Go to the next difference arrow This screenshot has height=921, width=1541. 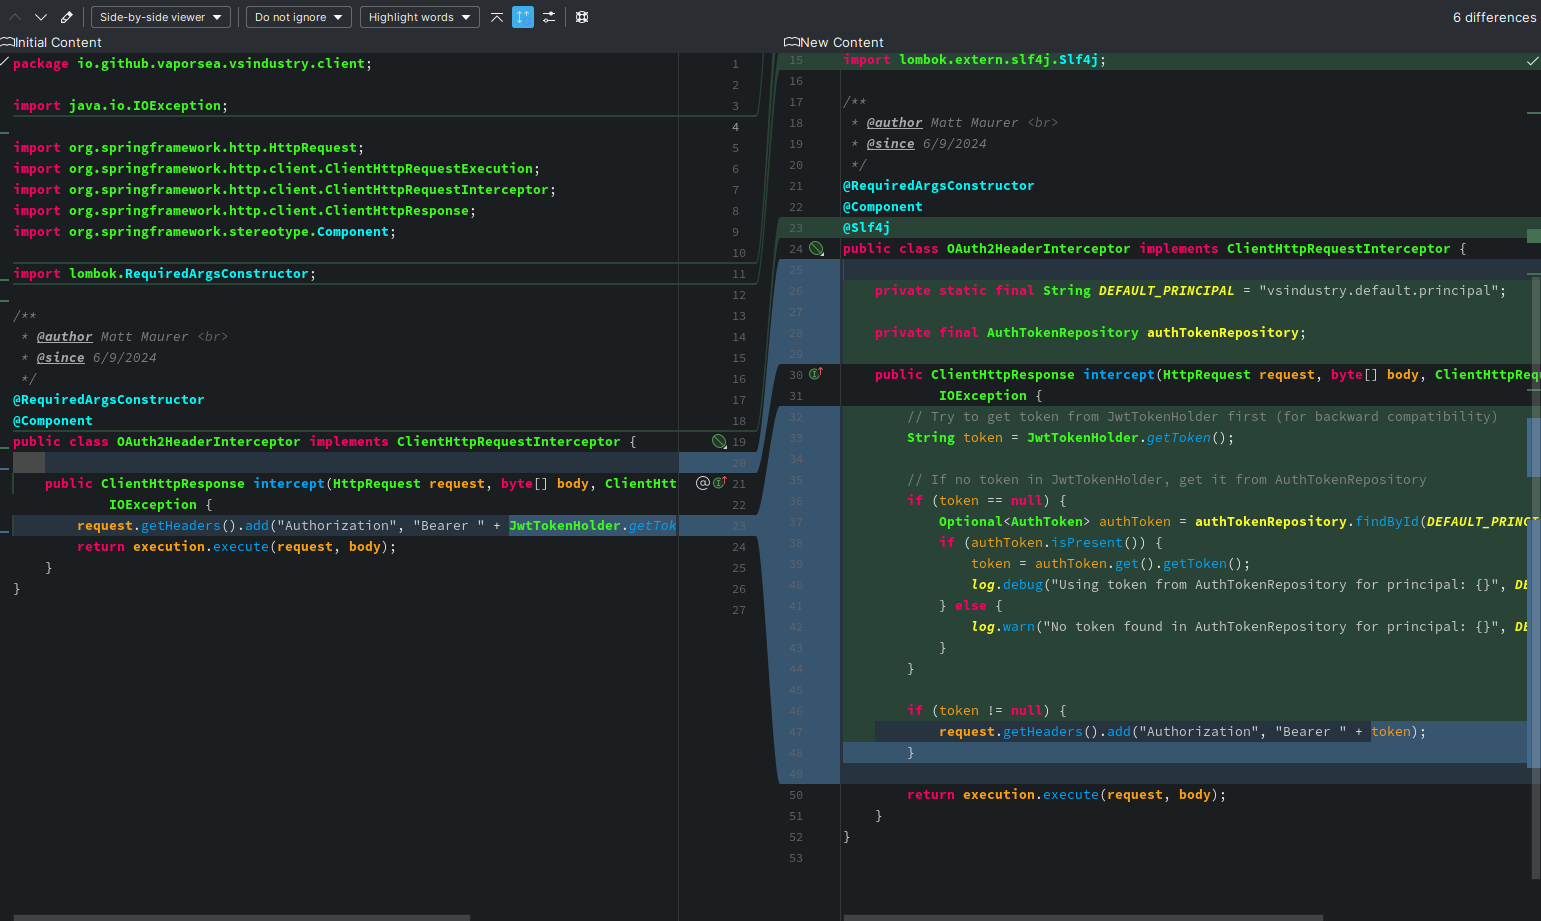[x=41, y=17]
